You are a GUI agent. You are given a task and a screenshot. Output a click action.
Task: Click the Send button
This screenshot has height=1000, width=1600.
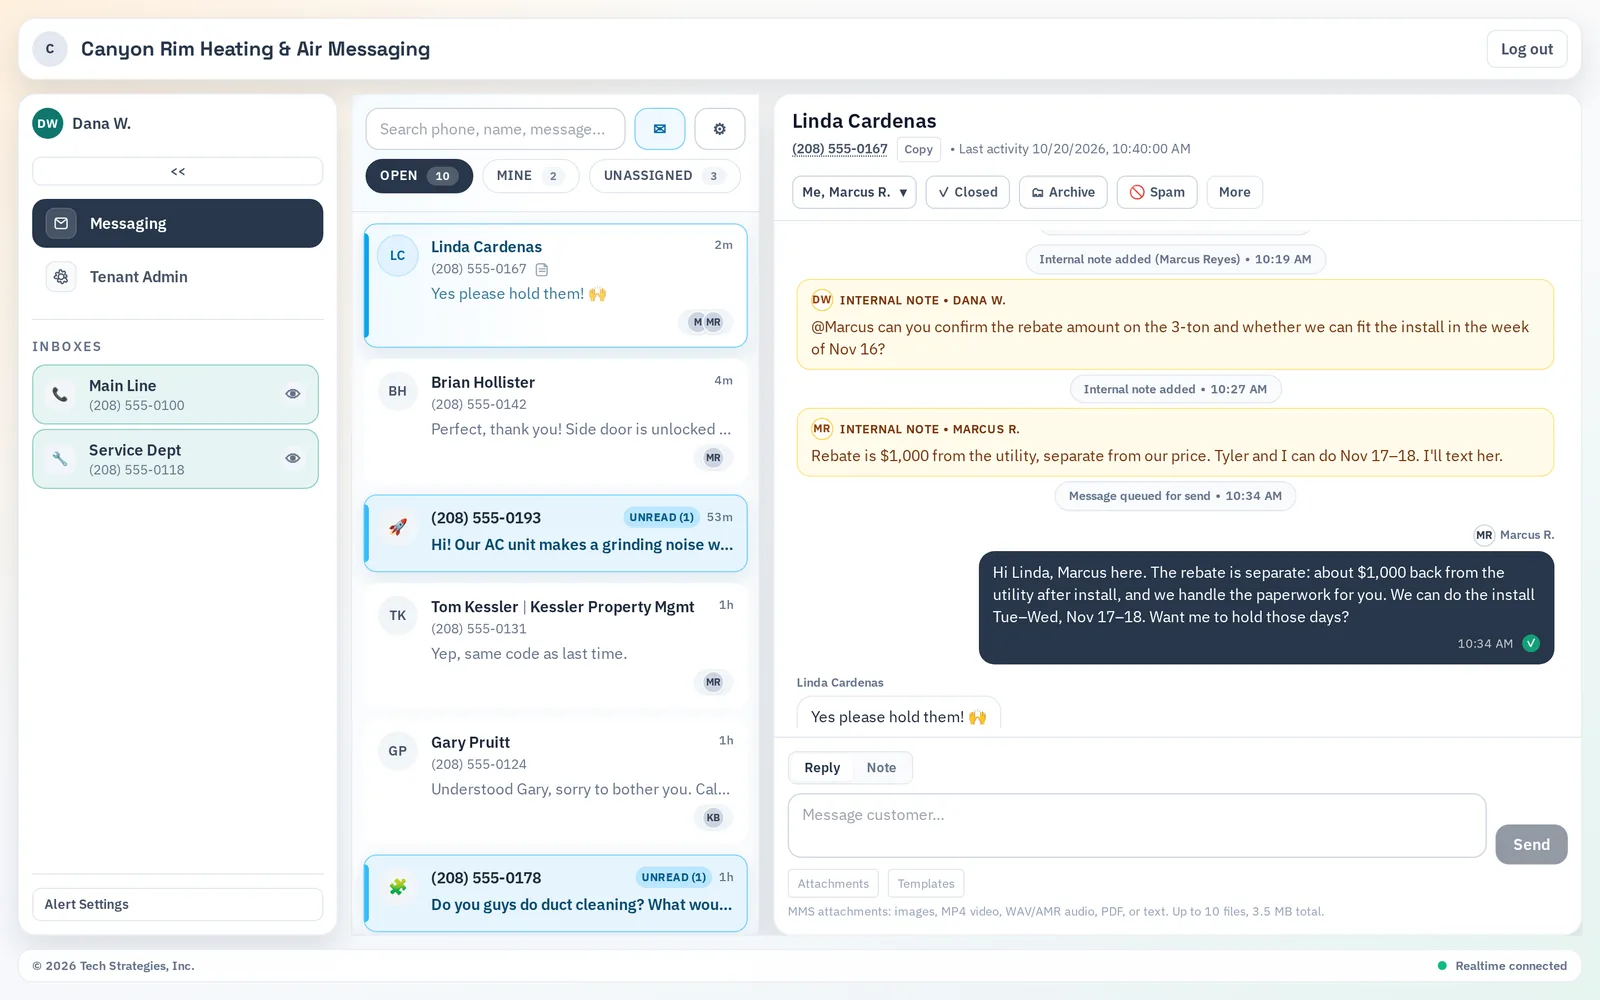(x=1531, y=844)
